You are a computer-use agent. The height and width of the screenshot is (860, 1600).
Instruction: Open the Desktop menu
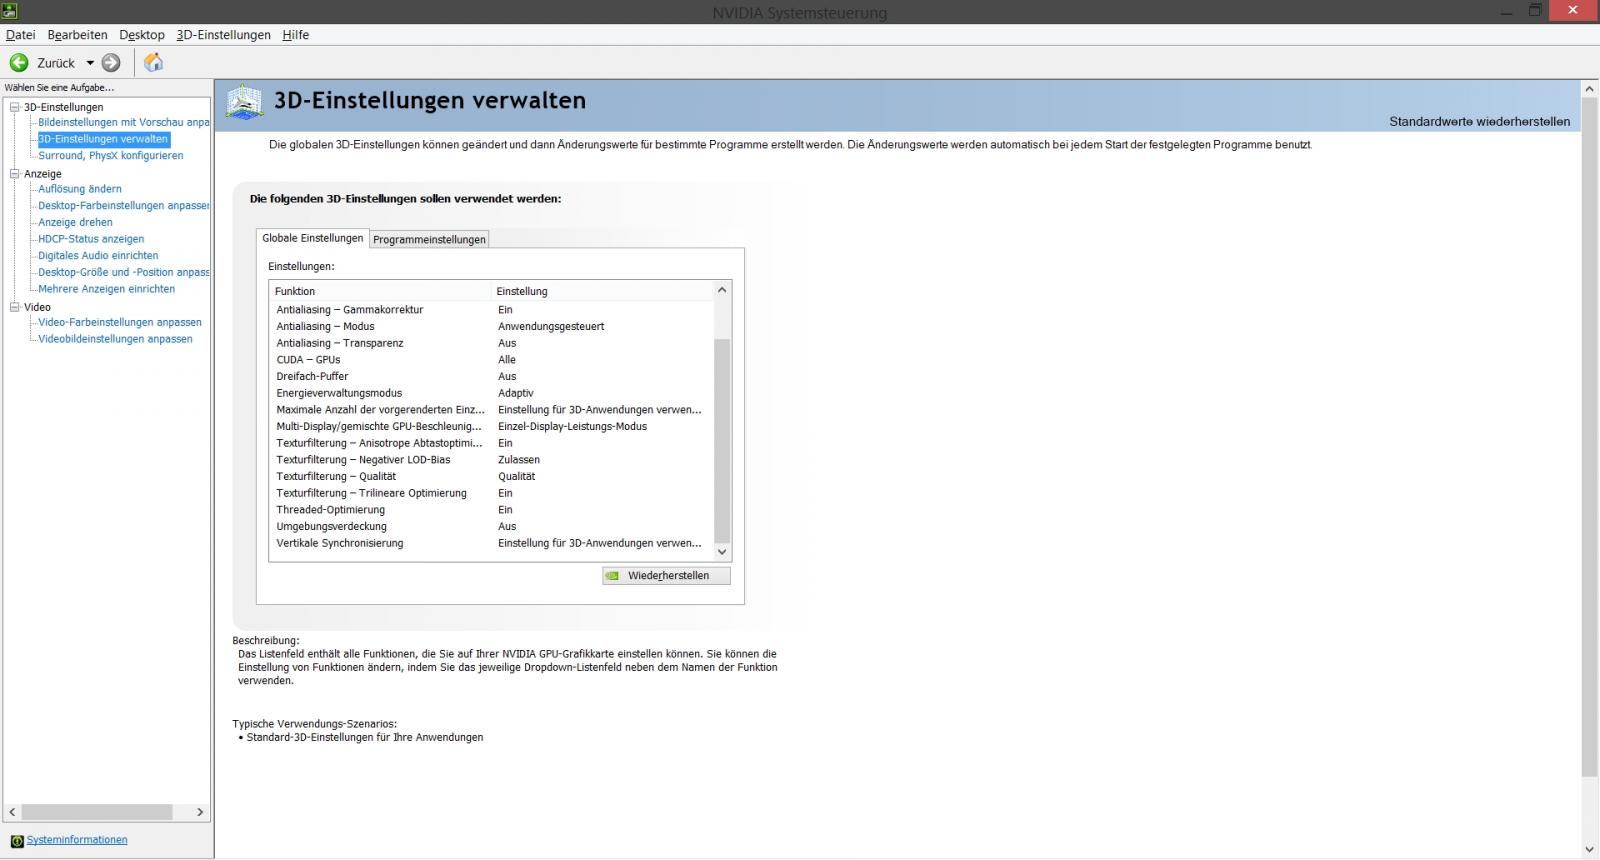click(142, 35)
